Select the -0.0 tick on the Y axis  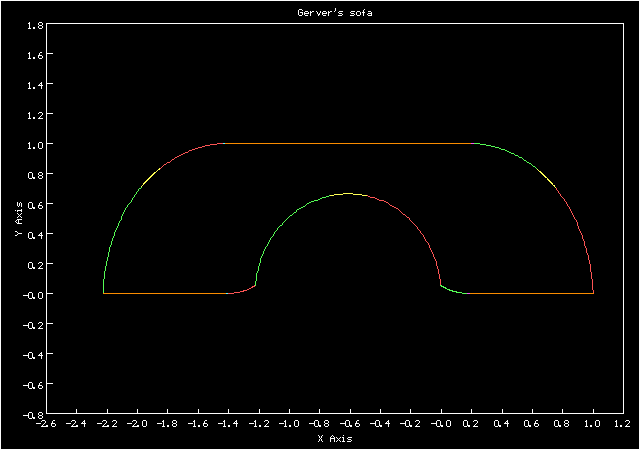click(x=33, y=295)
